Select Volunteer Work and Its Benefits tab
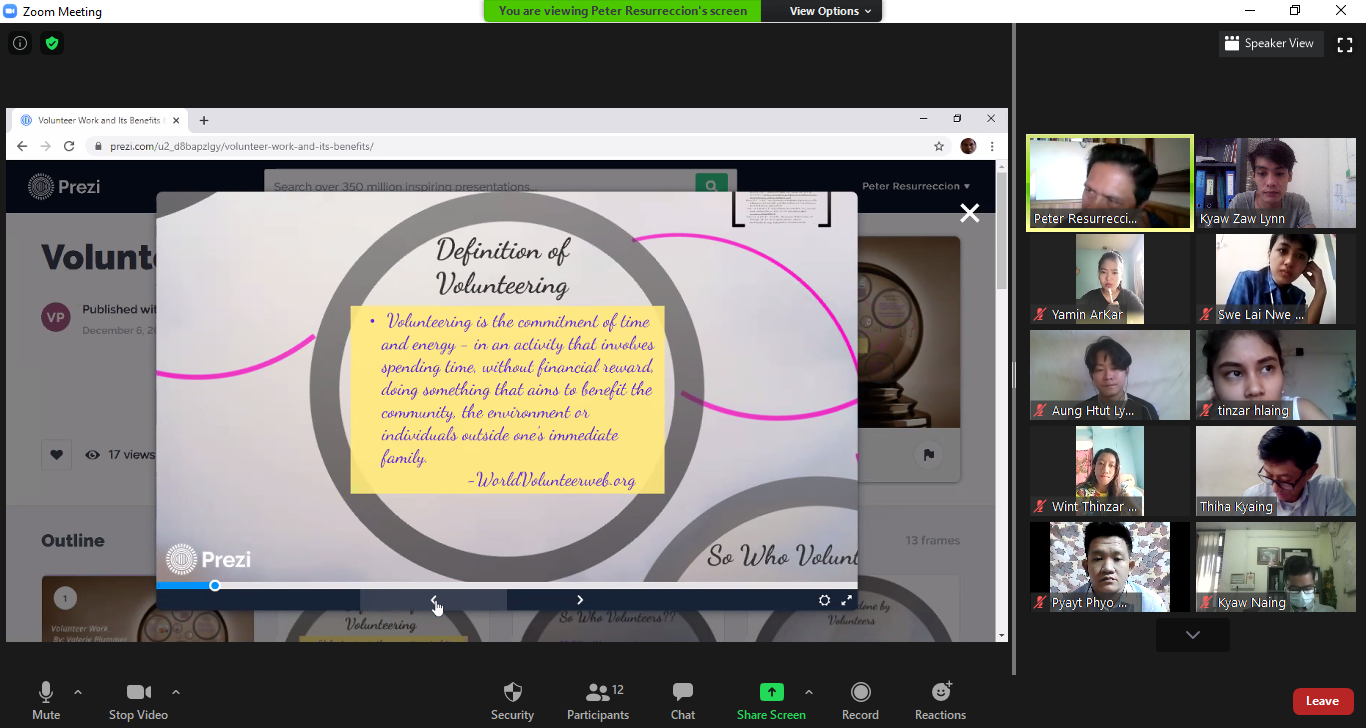The image size is (1366, 728). tap(98, 120)
